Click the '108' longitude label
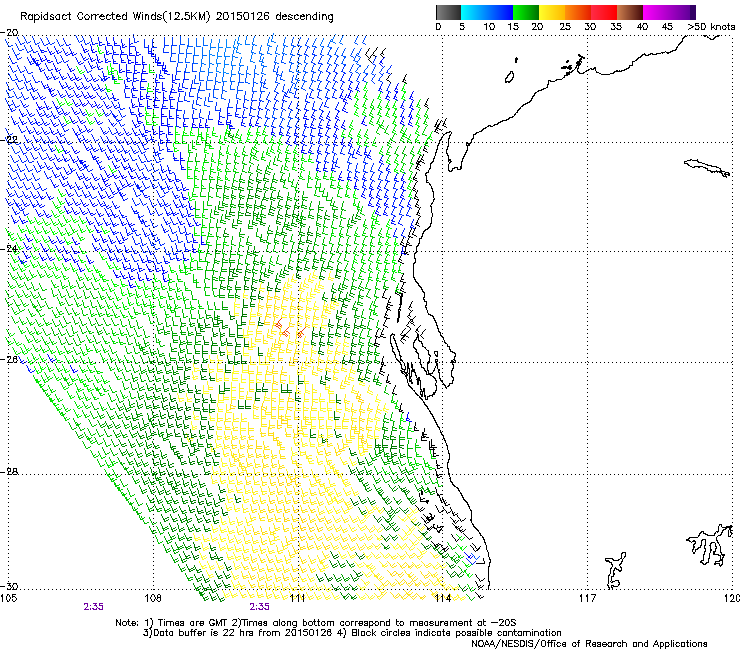The width and height of the screenshot is (740, 650). coord(153,599)
